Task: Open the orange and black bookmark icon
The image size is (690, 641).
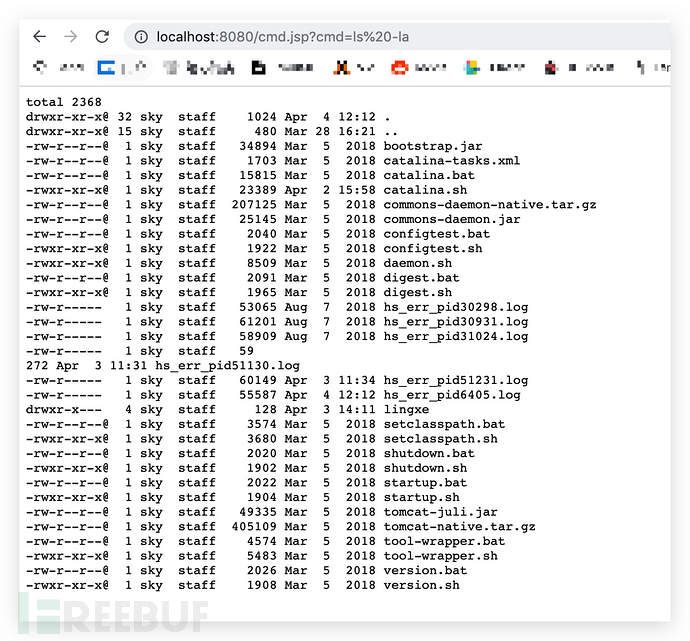Action: click(341, 68)
